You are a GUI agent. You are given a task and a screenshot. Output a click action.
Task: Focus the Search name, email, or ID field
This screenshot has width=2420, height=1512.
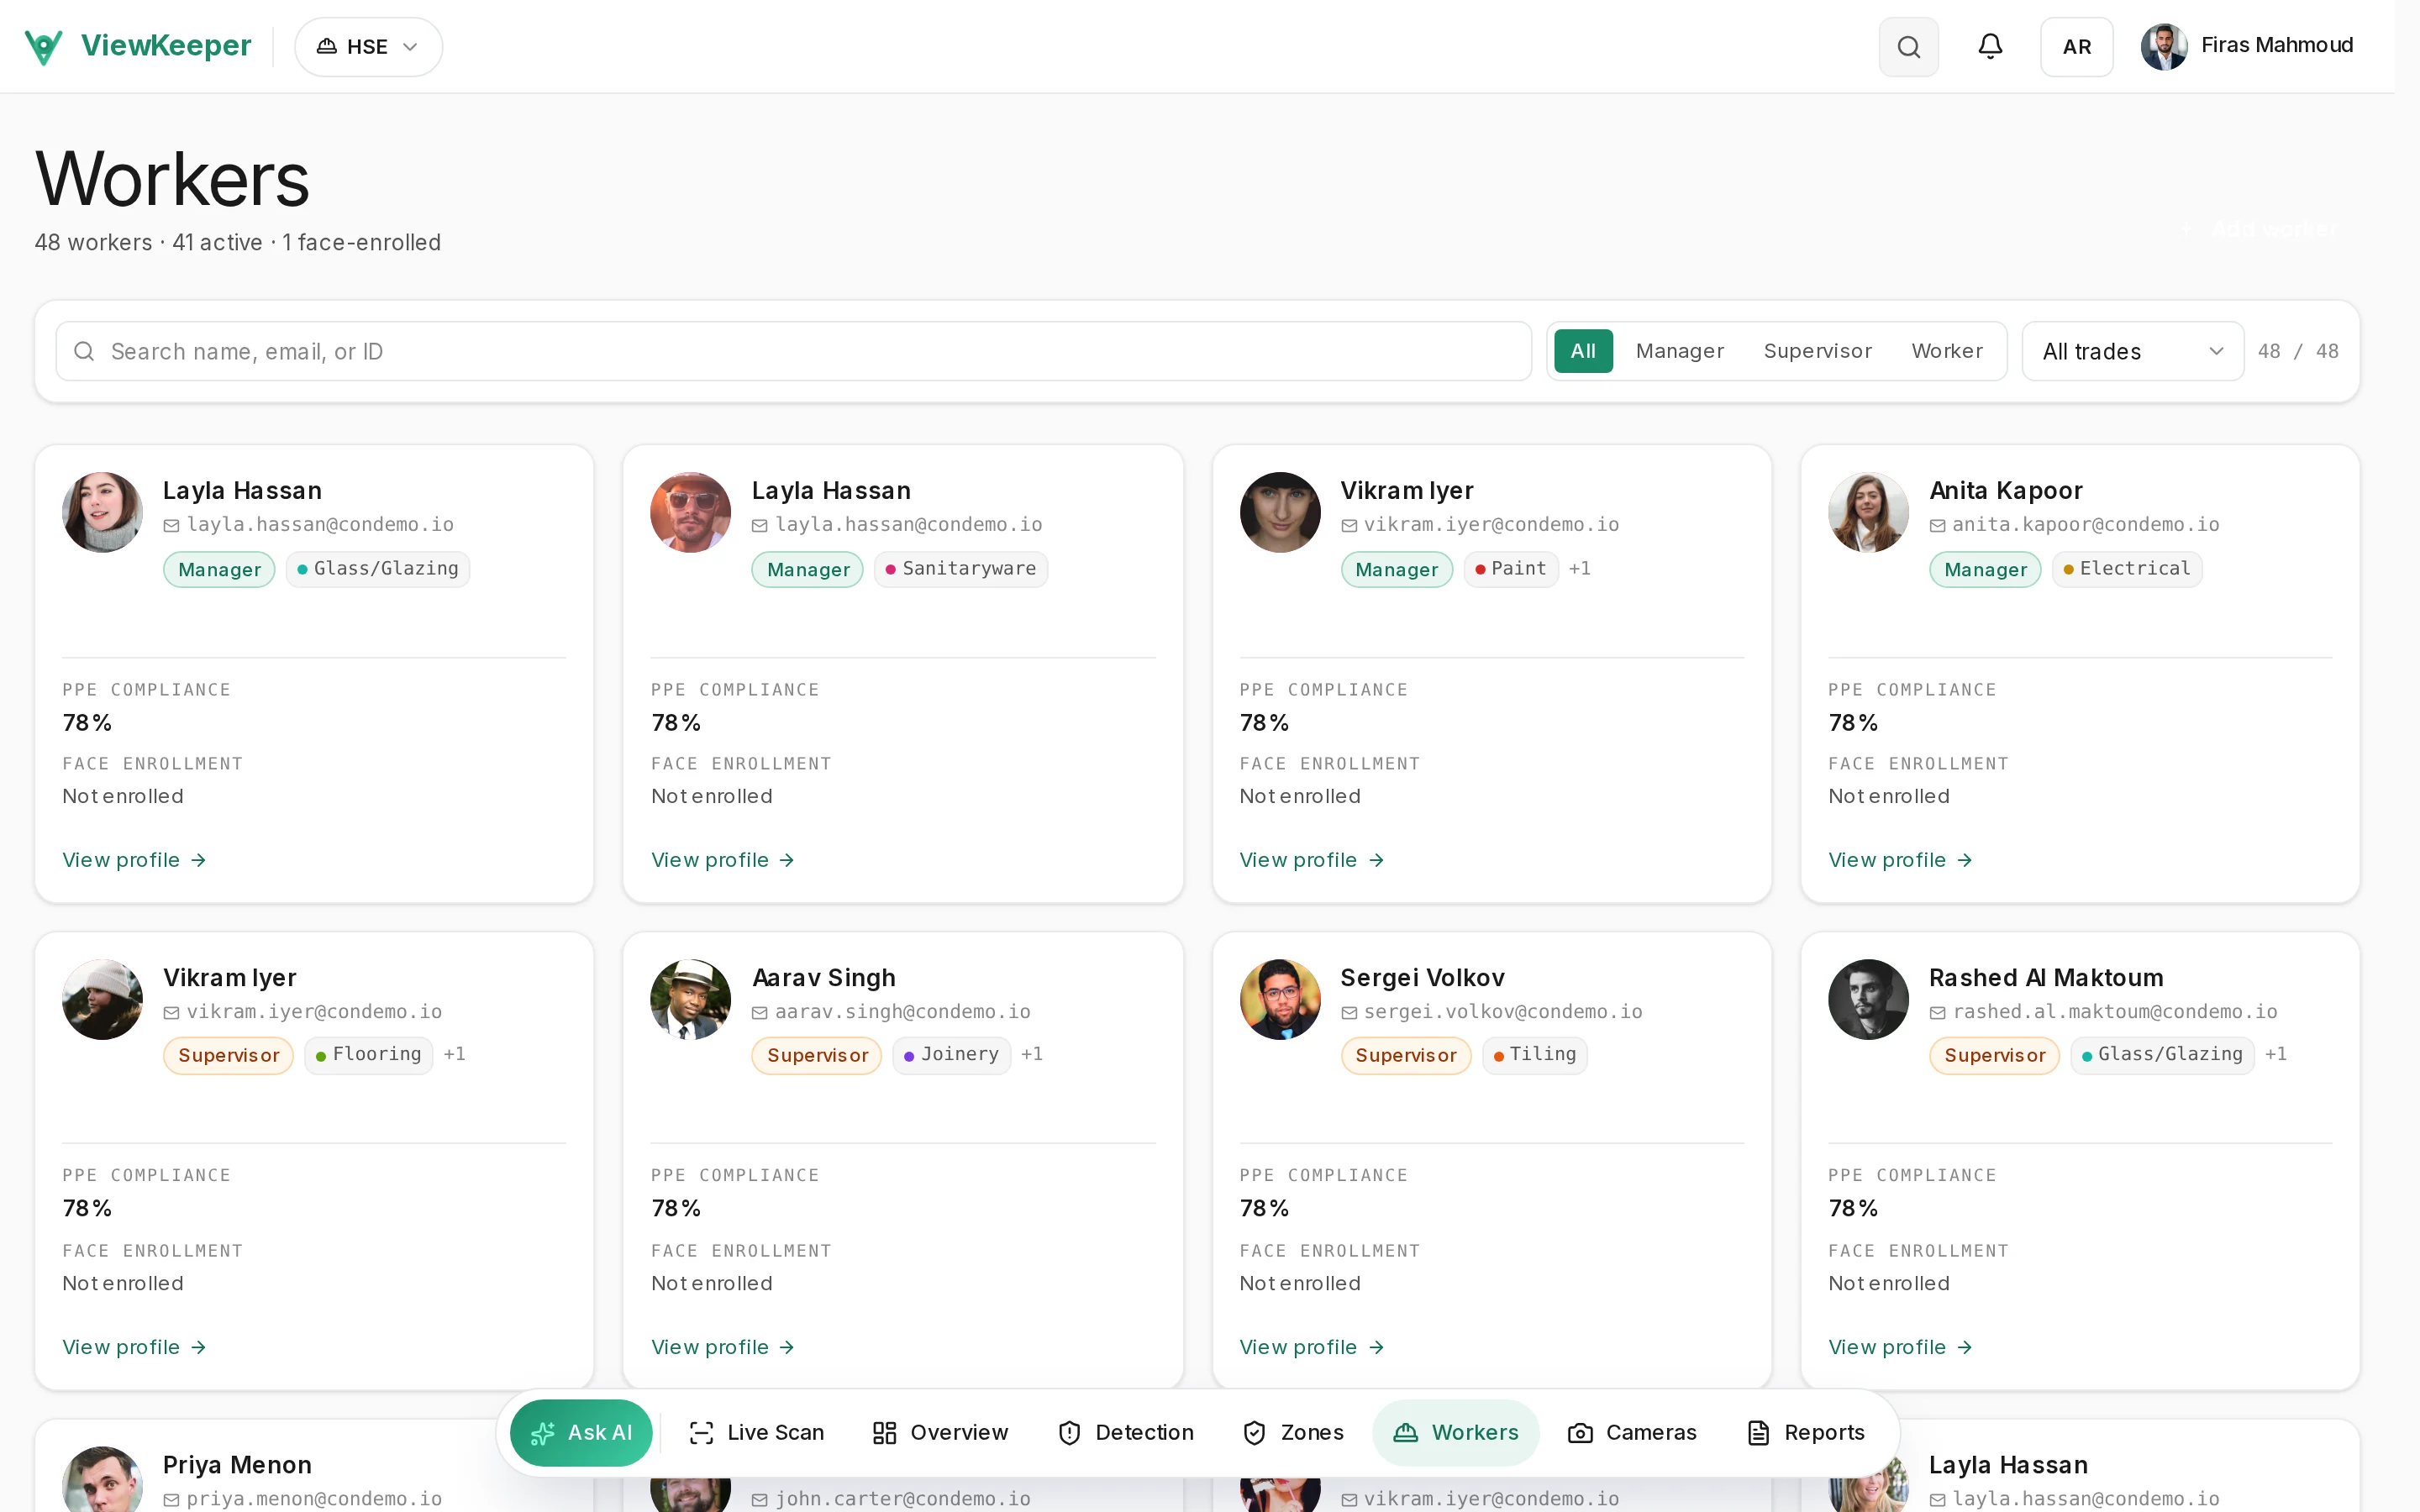coord(793,351)
